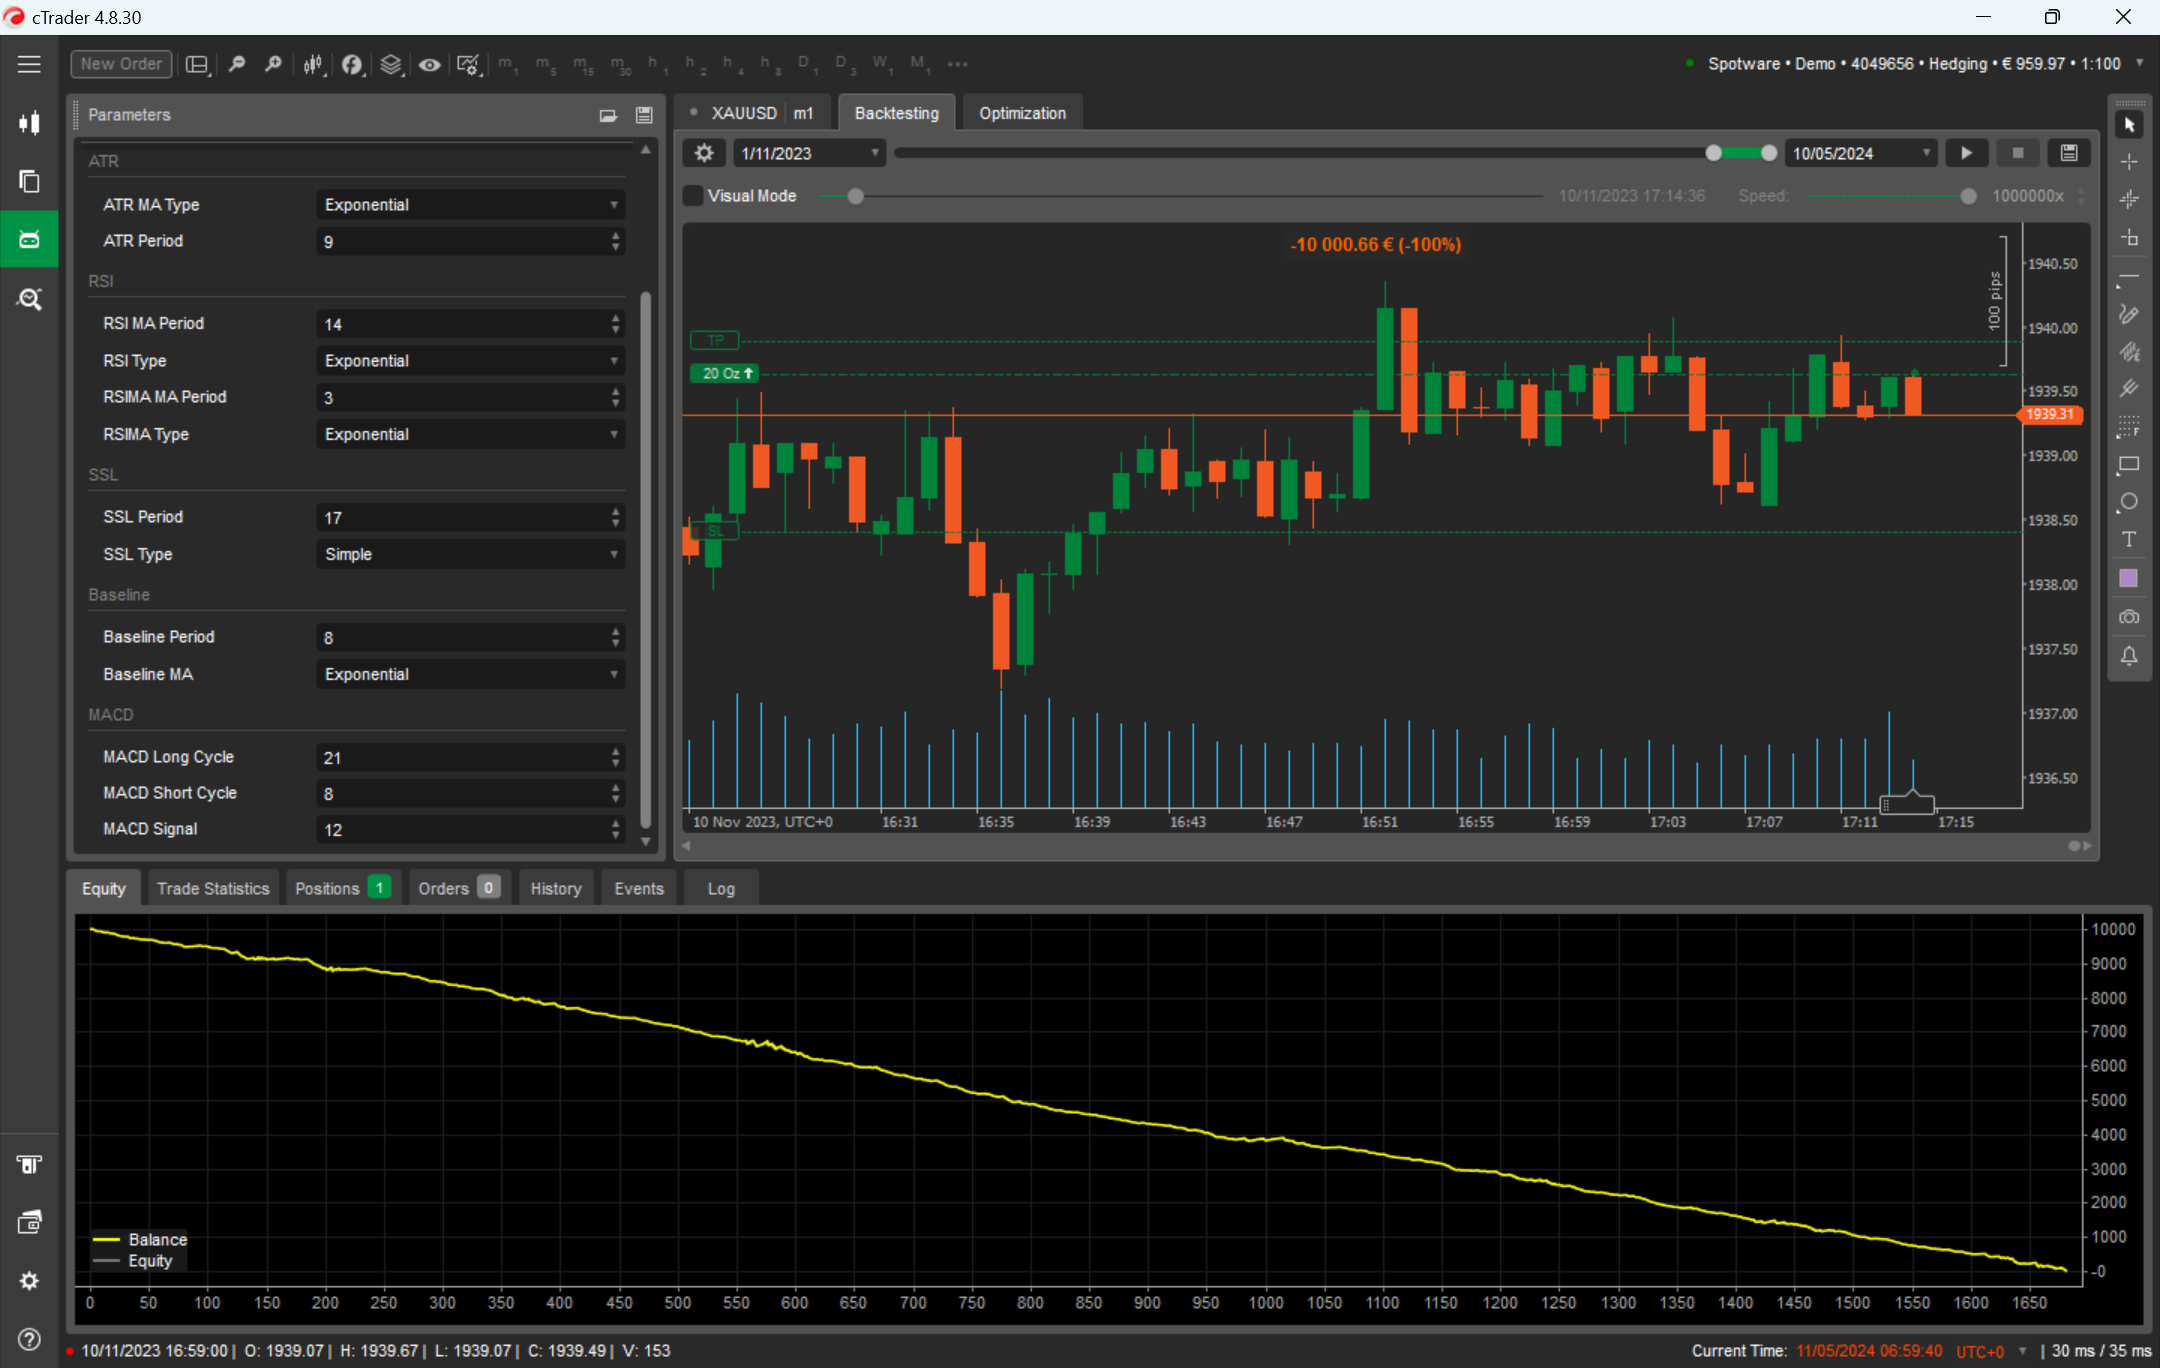
Task: Switch to the Optimization tab
Action: click(x=1022, y=112)
